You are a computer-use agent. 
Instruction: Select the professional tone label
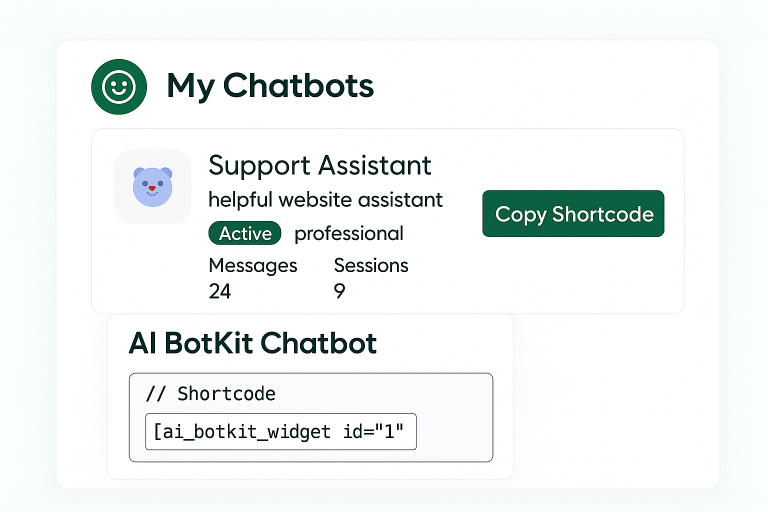point(349,234)
